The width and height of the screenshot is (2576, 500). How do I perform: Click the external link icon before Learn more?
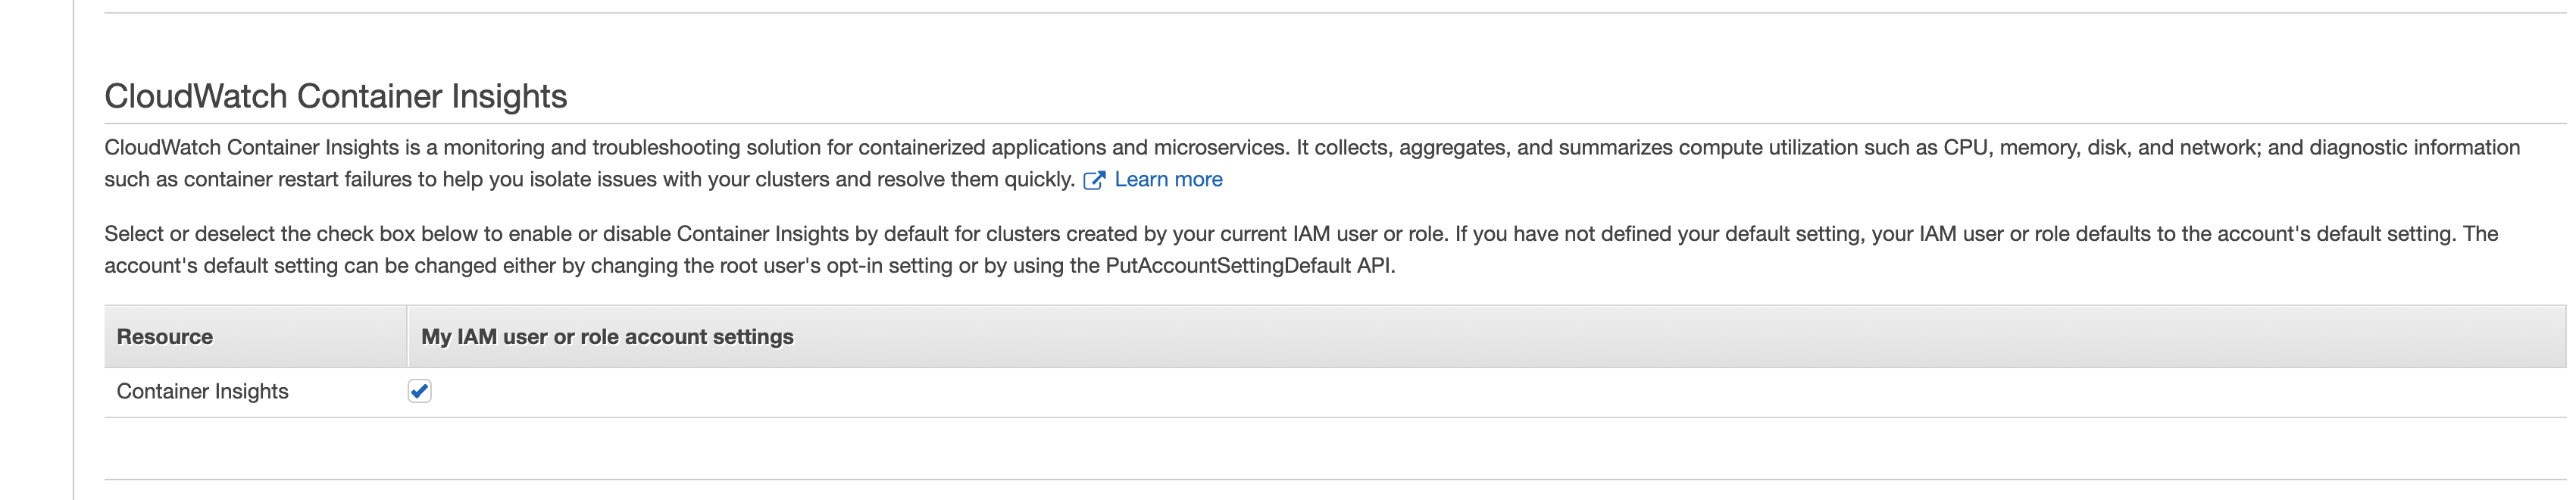(1093, 181)
